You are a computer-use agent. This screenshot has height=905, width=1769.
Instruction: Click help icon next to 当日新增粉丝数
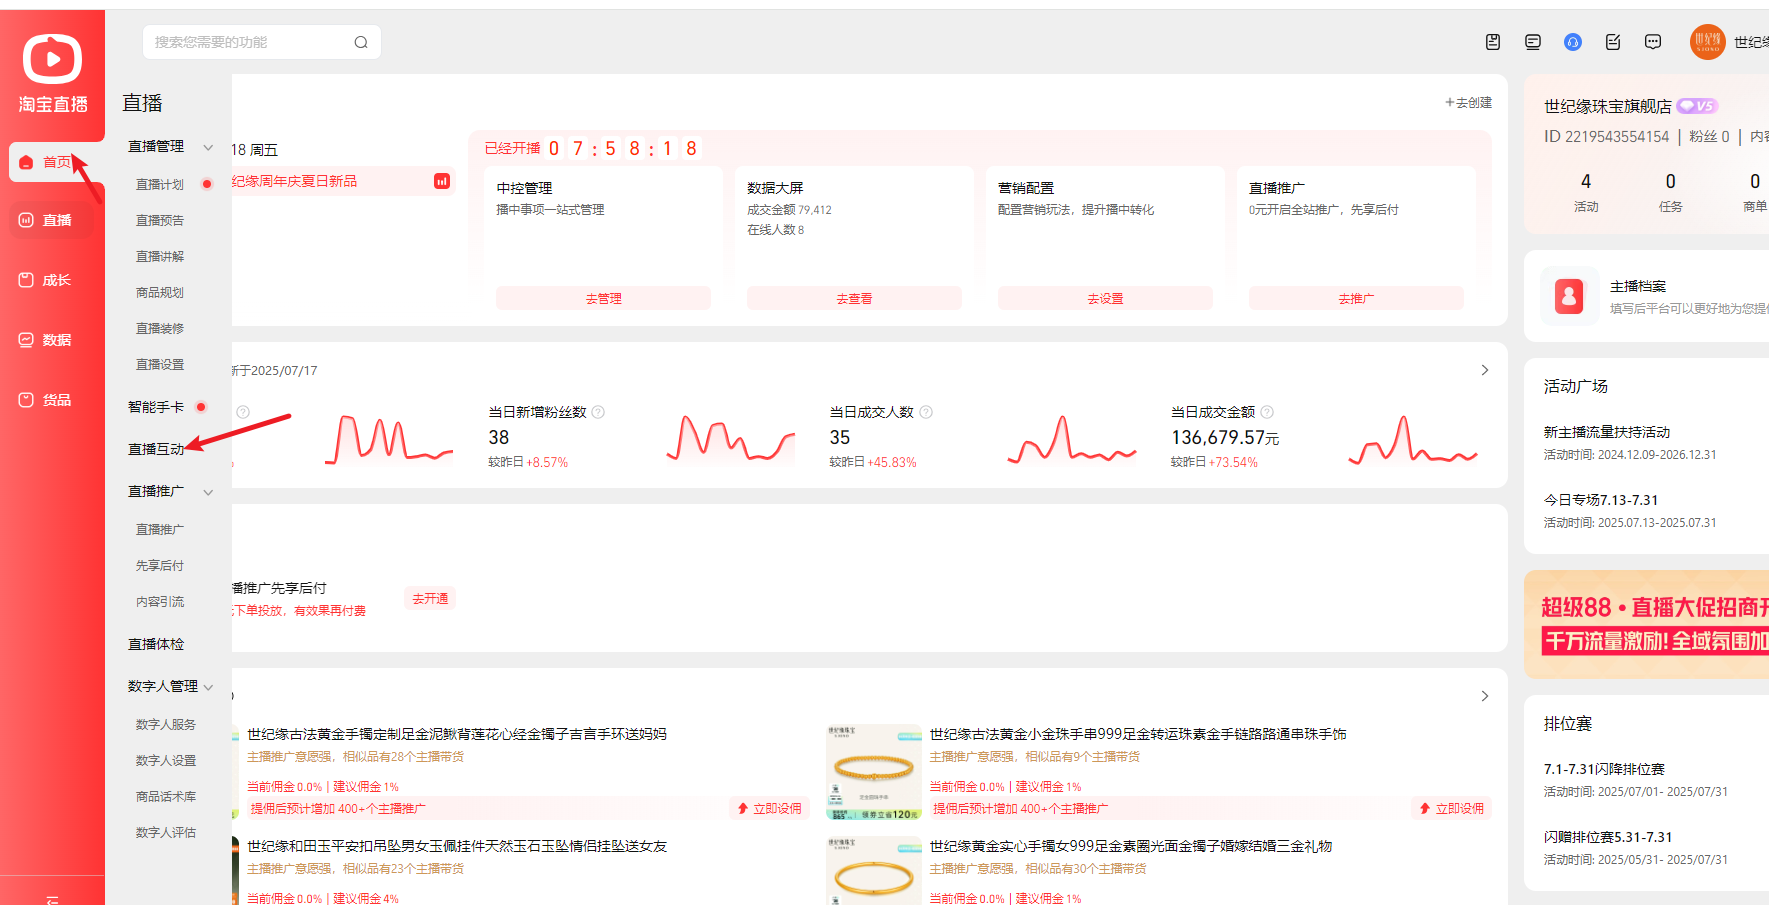598,412
